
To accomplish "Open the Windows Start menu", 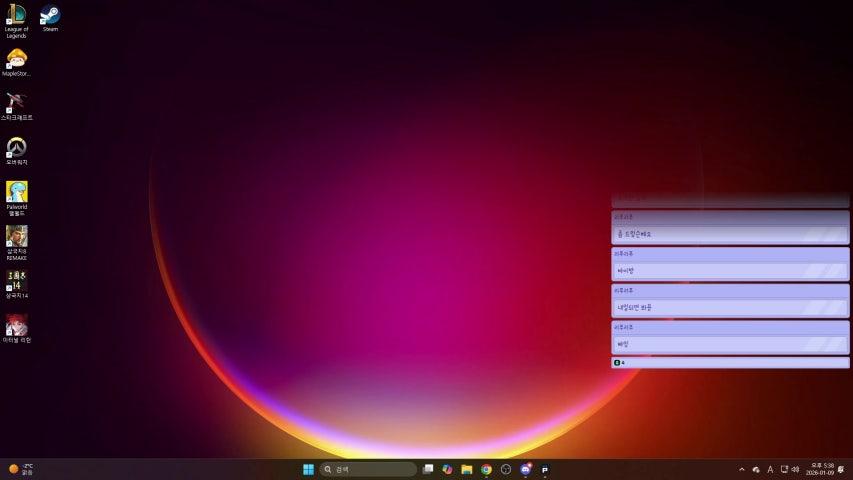I will click(308, 469).
